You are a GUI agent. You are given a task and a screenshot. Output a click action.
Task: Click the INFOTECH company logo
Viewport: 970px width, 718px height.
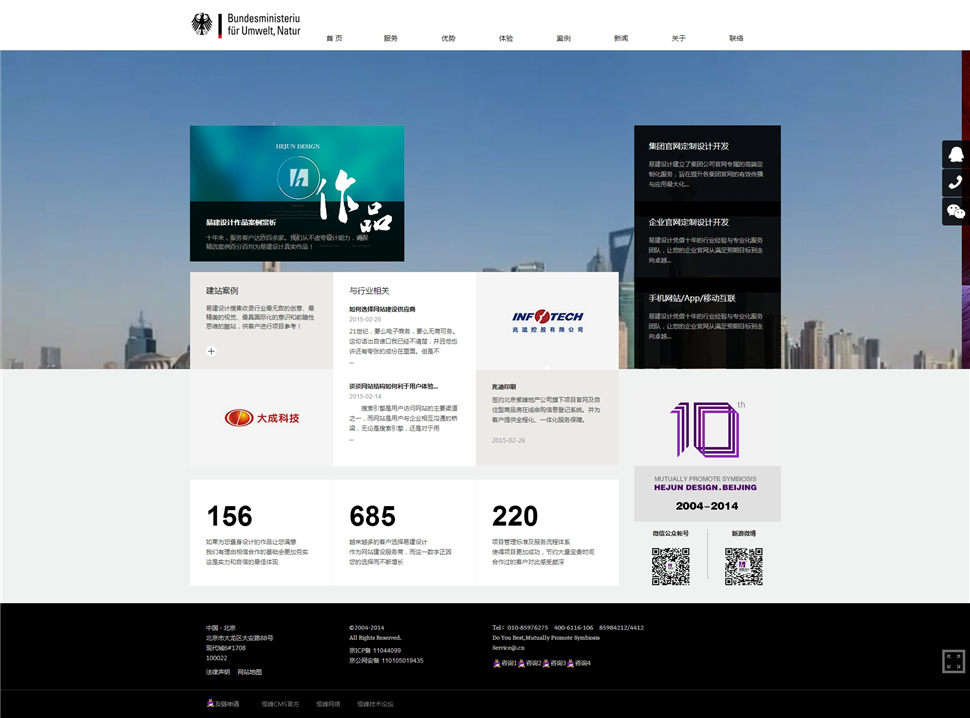(x=547, y=321)
